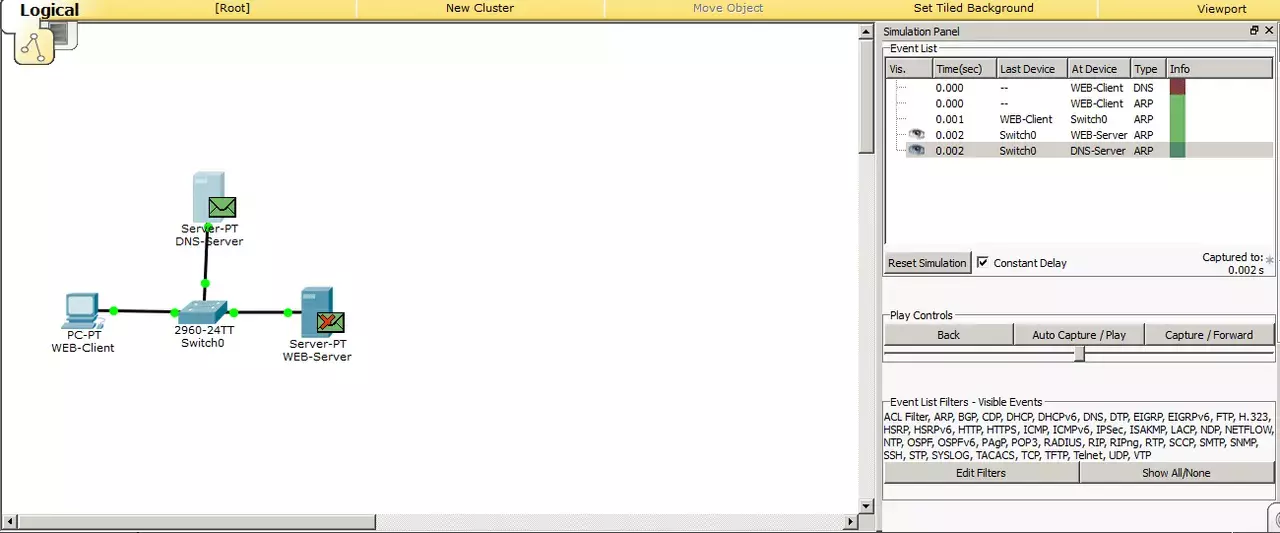
Task: Select the 0.000 ARP event at WEB-Client
Action: [x=1079, y=104]
